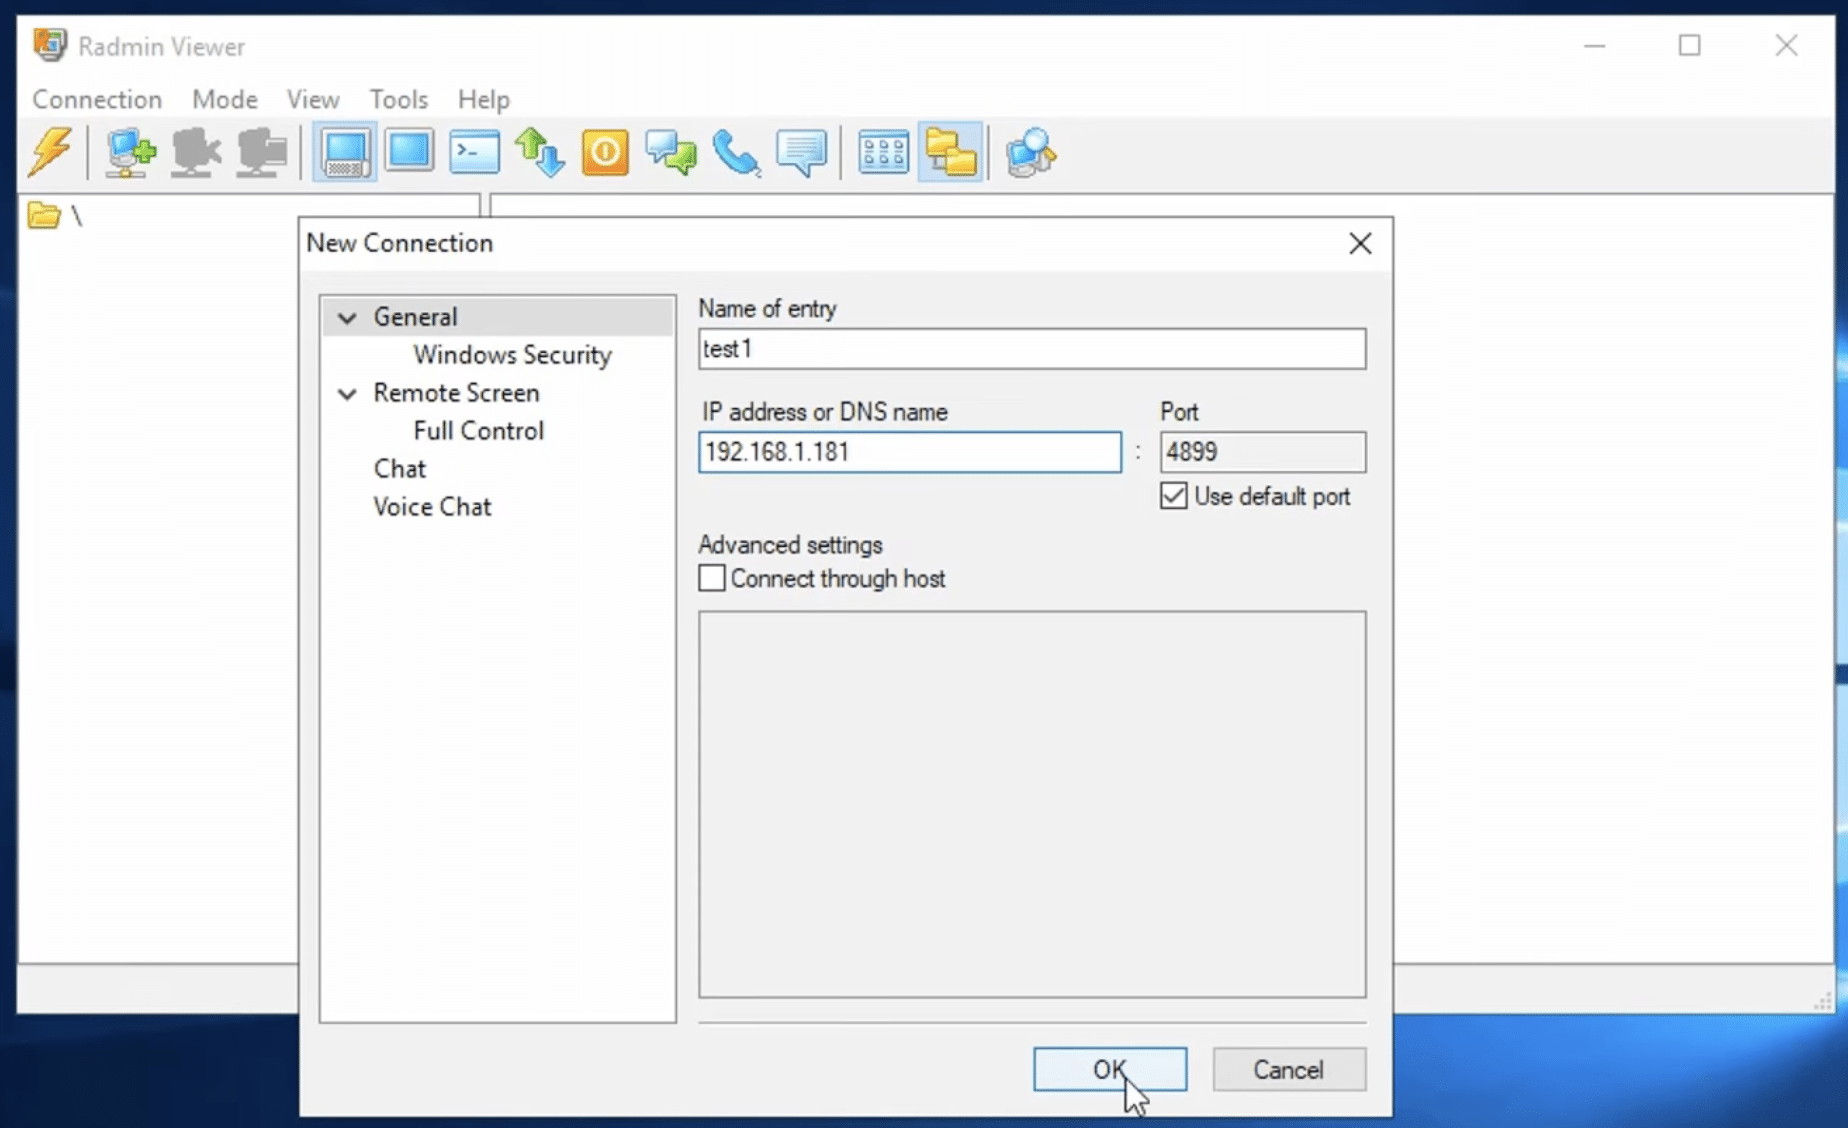Collapse the General tree node chevron
Image resolution: width=1848 pixels, height=1128 pixels.
coord(347,318)
